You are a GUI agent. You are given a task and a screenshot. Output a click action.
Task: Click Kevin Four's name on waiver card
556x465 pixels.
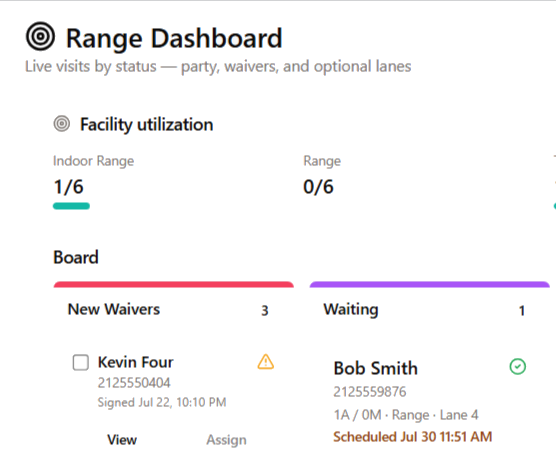[135, 362]
